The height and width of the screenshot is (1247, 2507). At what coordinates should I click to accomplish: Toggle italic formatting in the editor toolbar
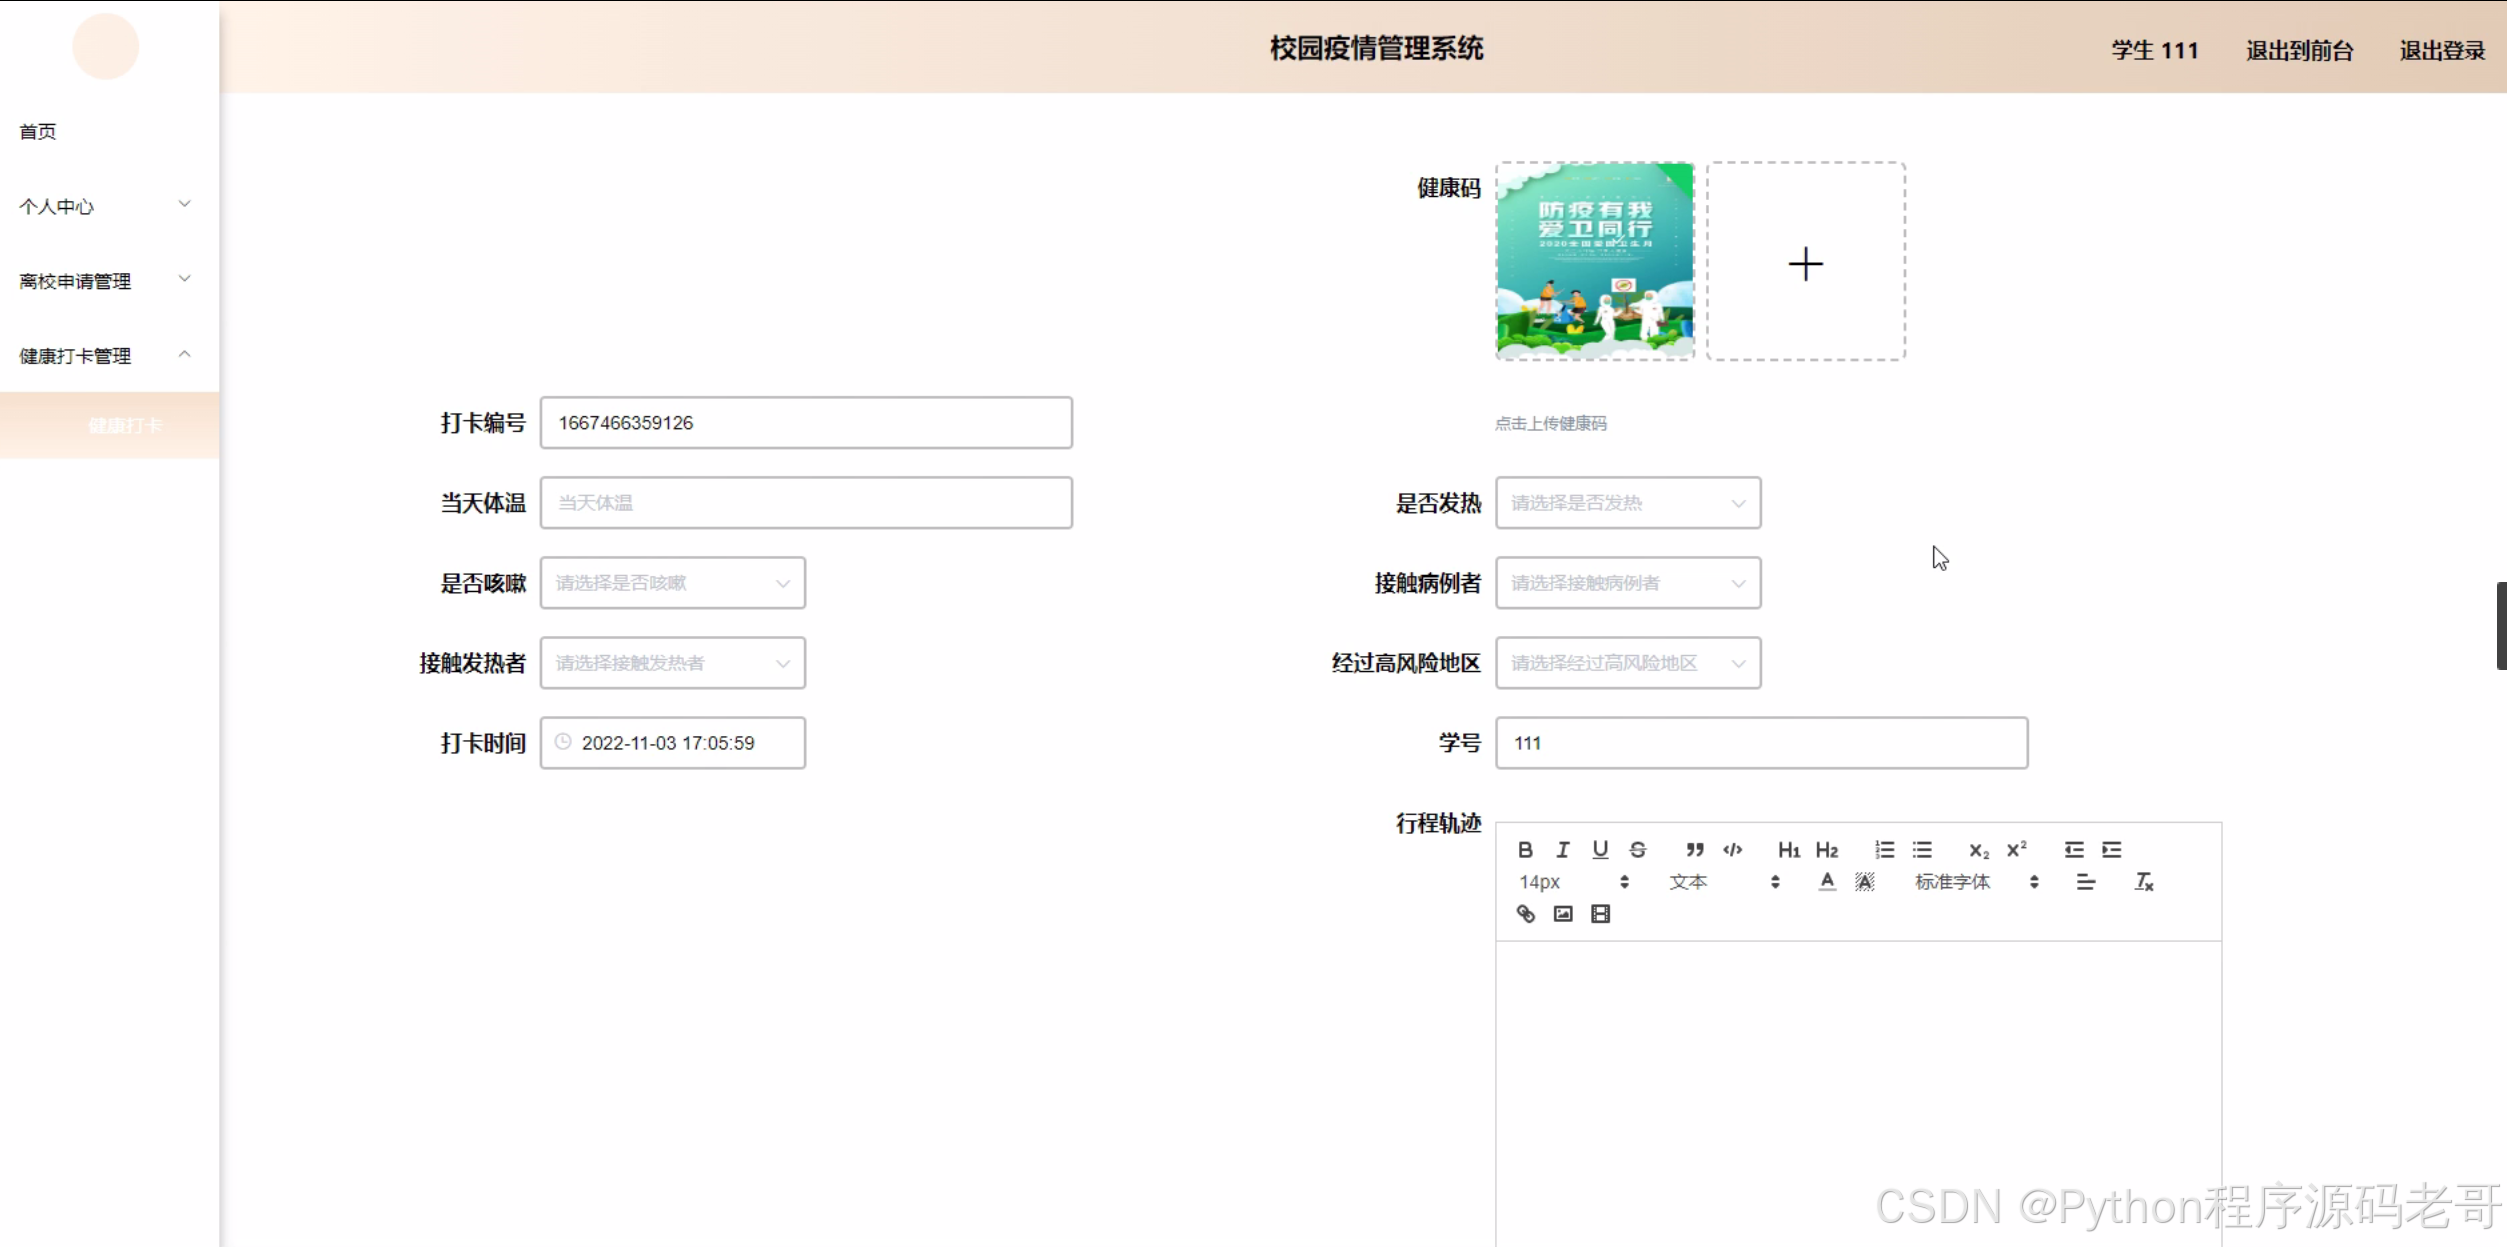[x=1563, y=850]
